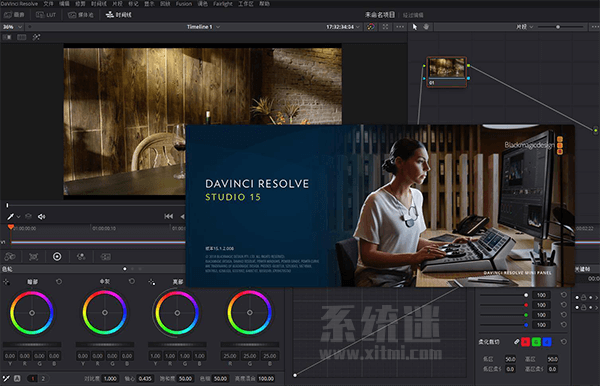The height and width of the screenshot is (386, 600).
Task: Select the node editor hand pan tool
Action: pos(426,27)
